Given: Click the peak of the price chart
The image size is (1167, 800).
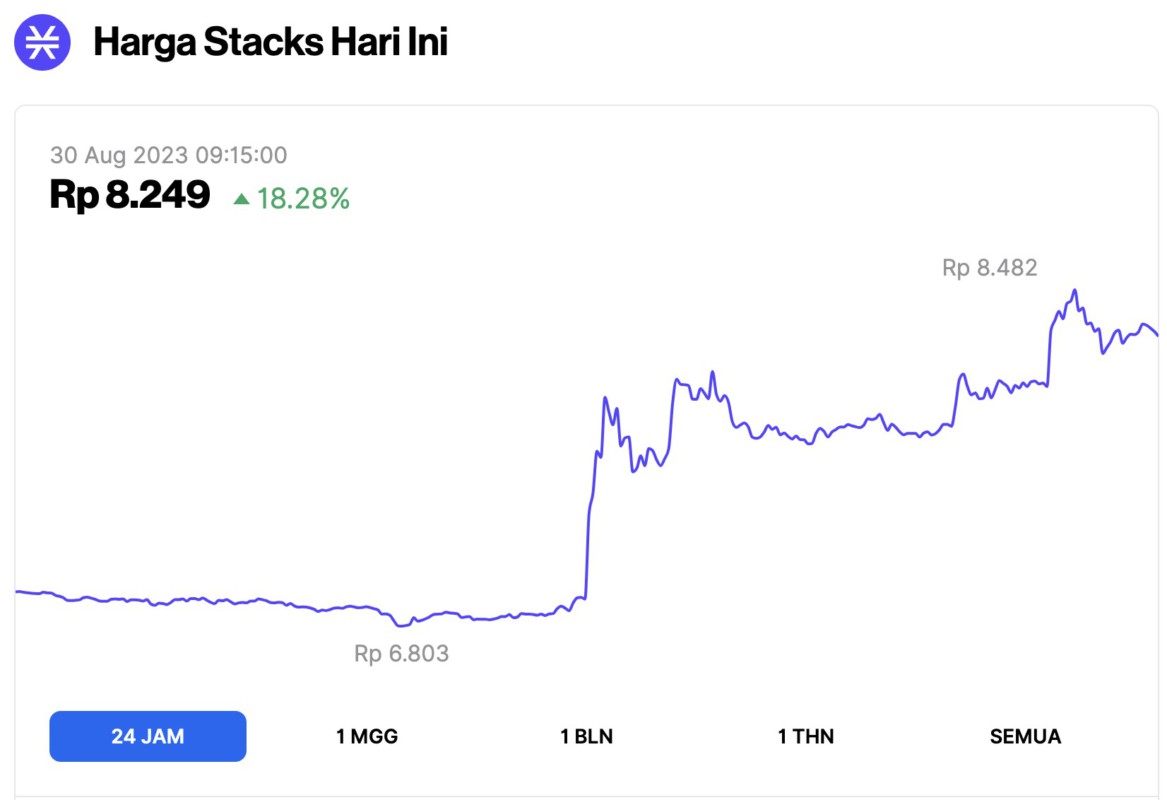Looking at the screenshot, I should (1076, 288).
